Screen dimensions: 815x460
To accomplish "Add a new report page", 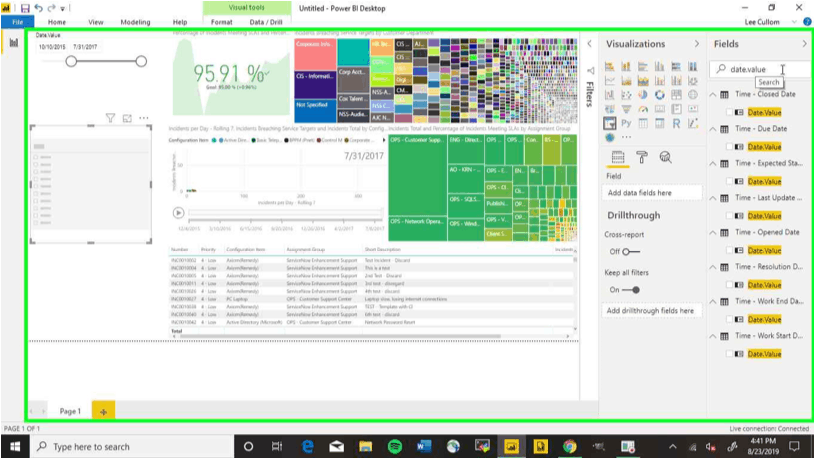I will [x=103, y=411].
